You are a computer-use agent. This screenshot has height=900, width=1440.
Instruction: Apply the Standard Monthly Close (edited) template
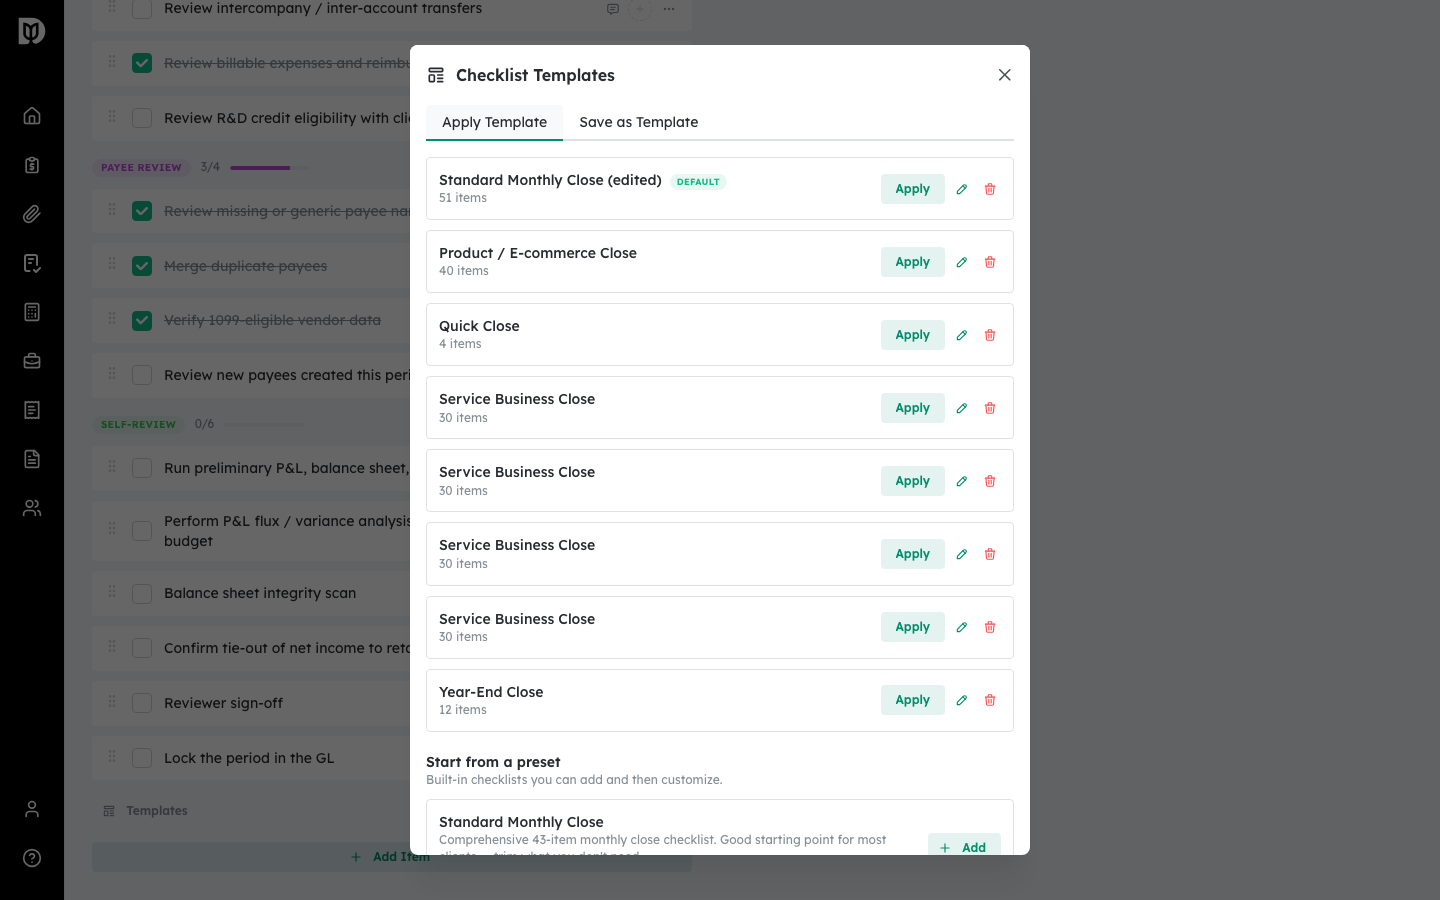pos(913,189)
